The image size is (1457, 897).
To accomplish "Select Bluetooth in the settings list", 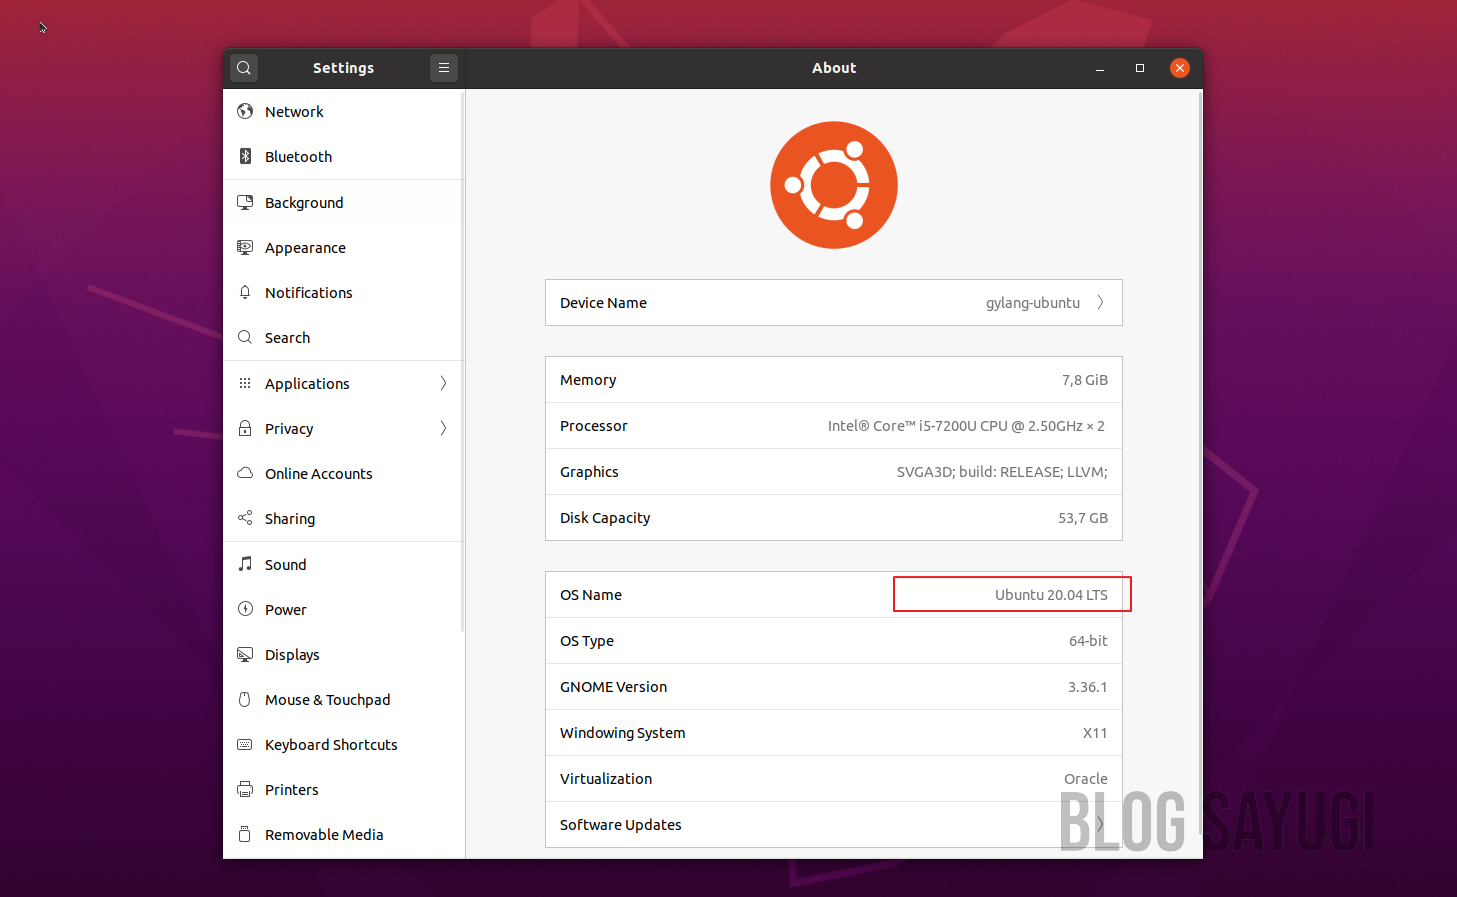I will click(343, 157).
